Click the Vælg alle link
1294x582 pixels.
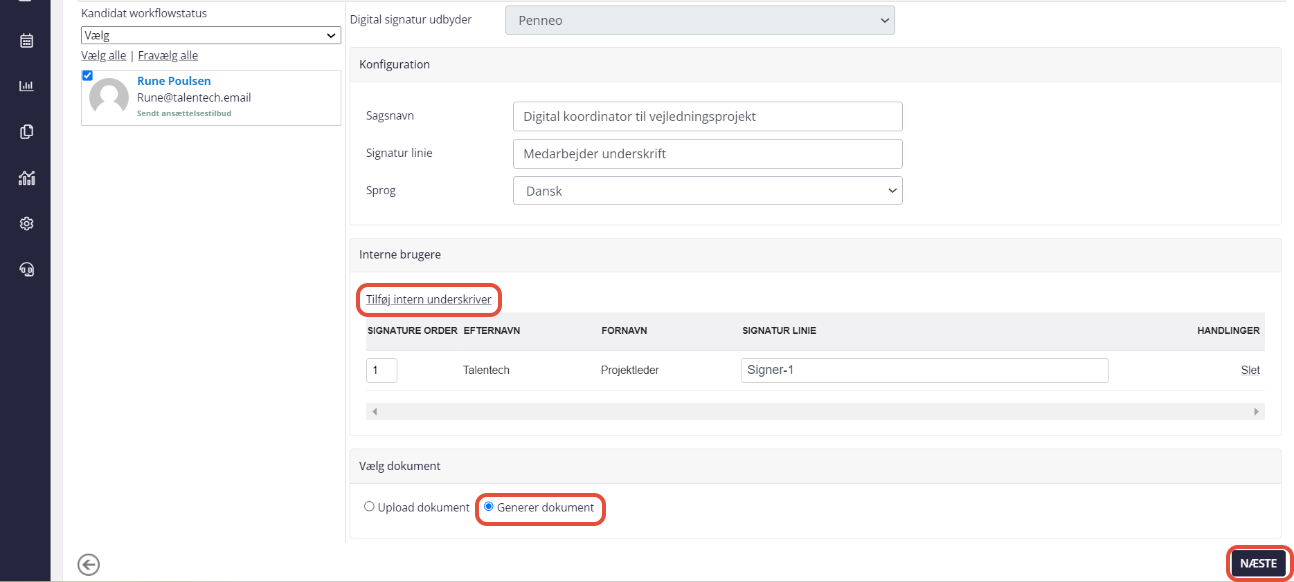pos(103,56)
